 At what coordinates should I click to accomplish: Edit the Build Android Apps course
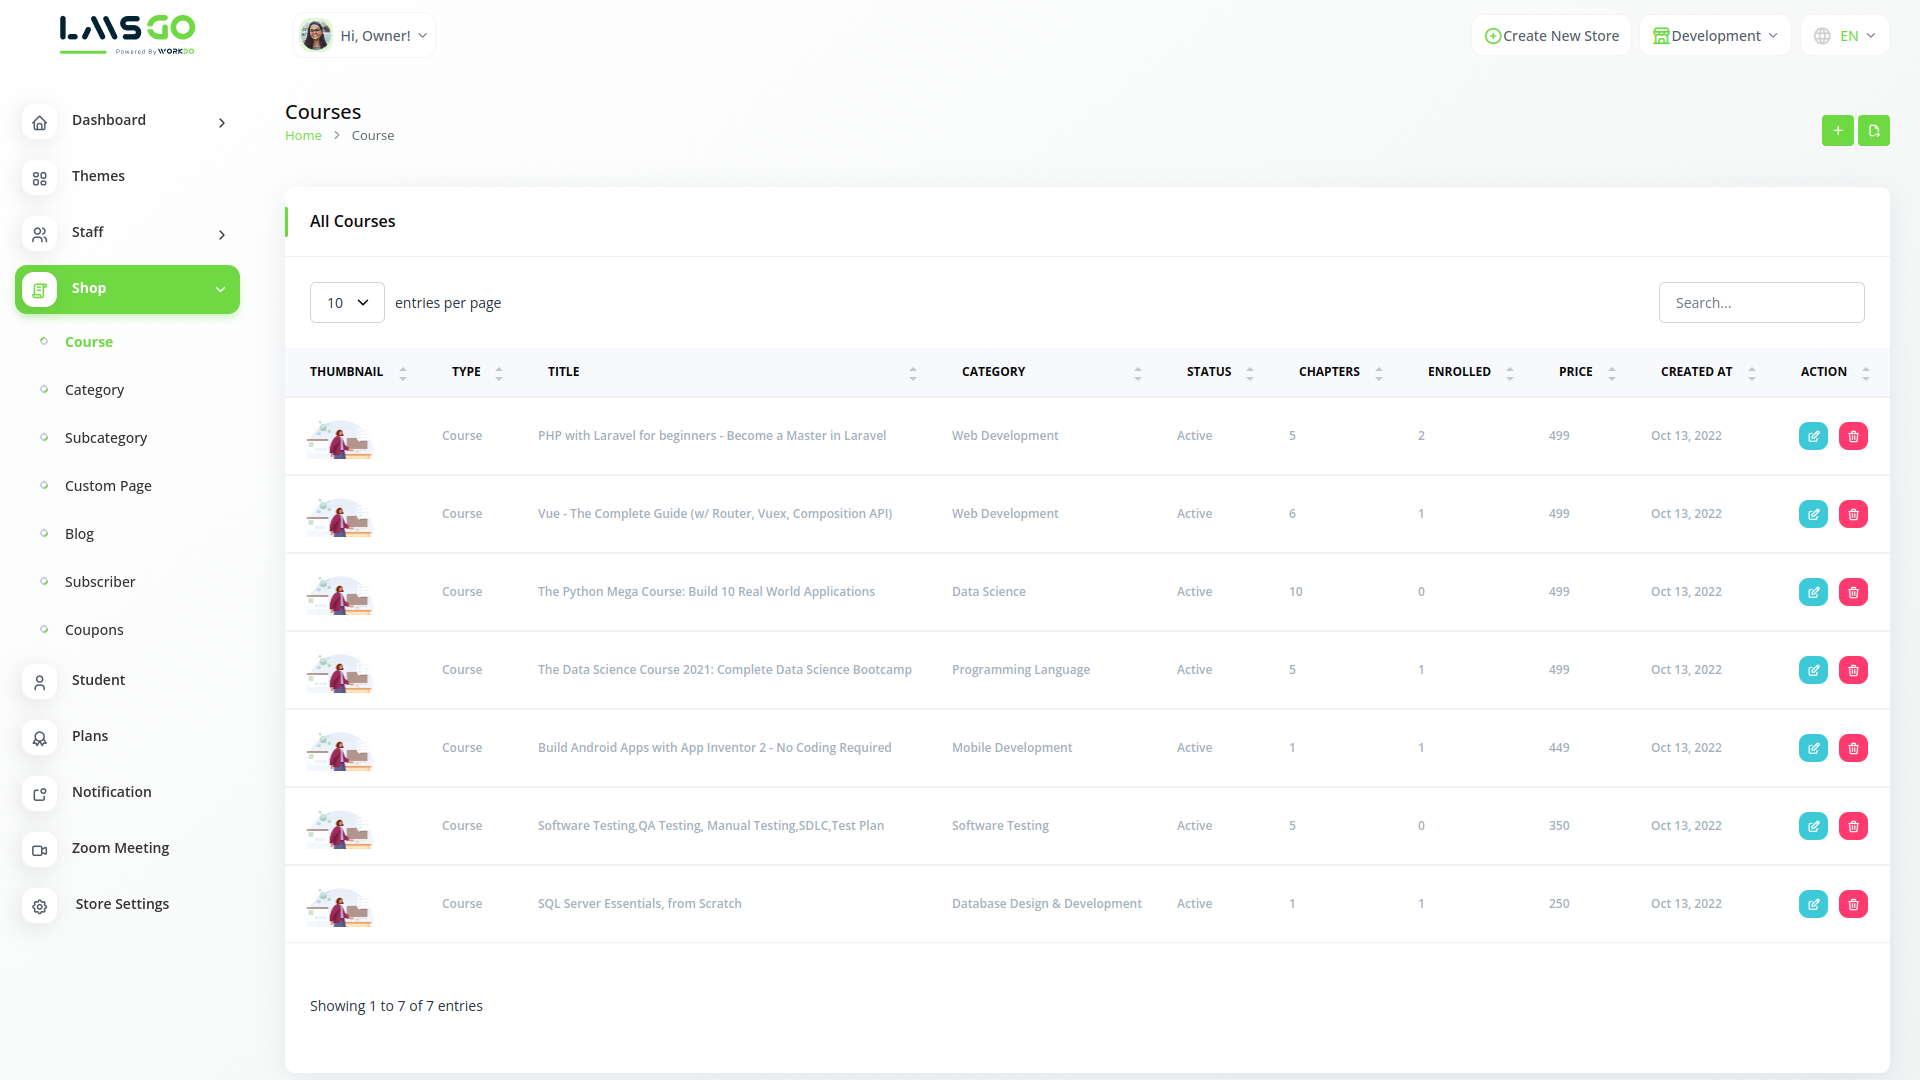click(1813, 748)
